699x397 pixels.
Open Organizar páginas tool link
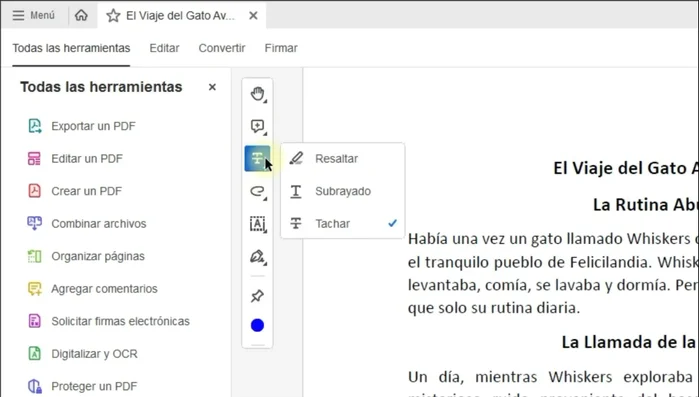click(98, 256)
